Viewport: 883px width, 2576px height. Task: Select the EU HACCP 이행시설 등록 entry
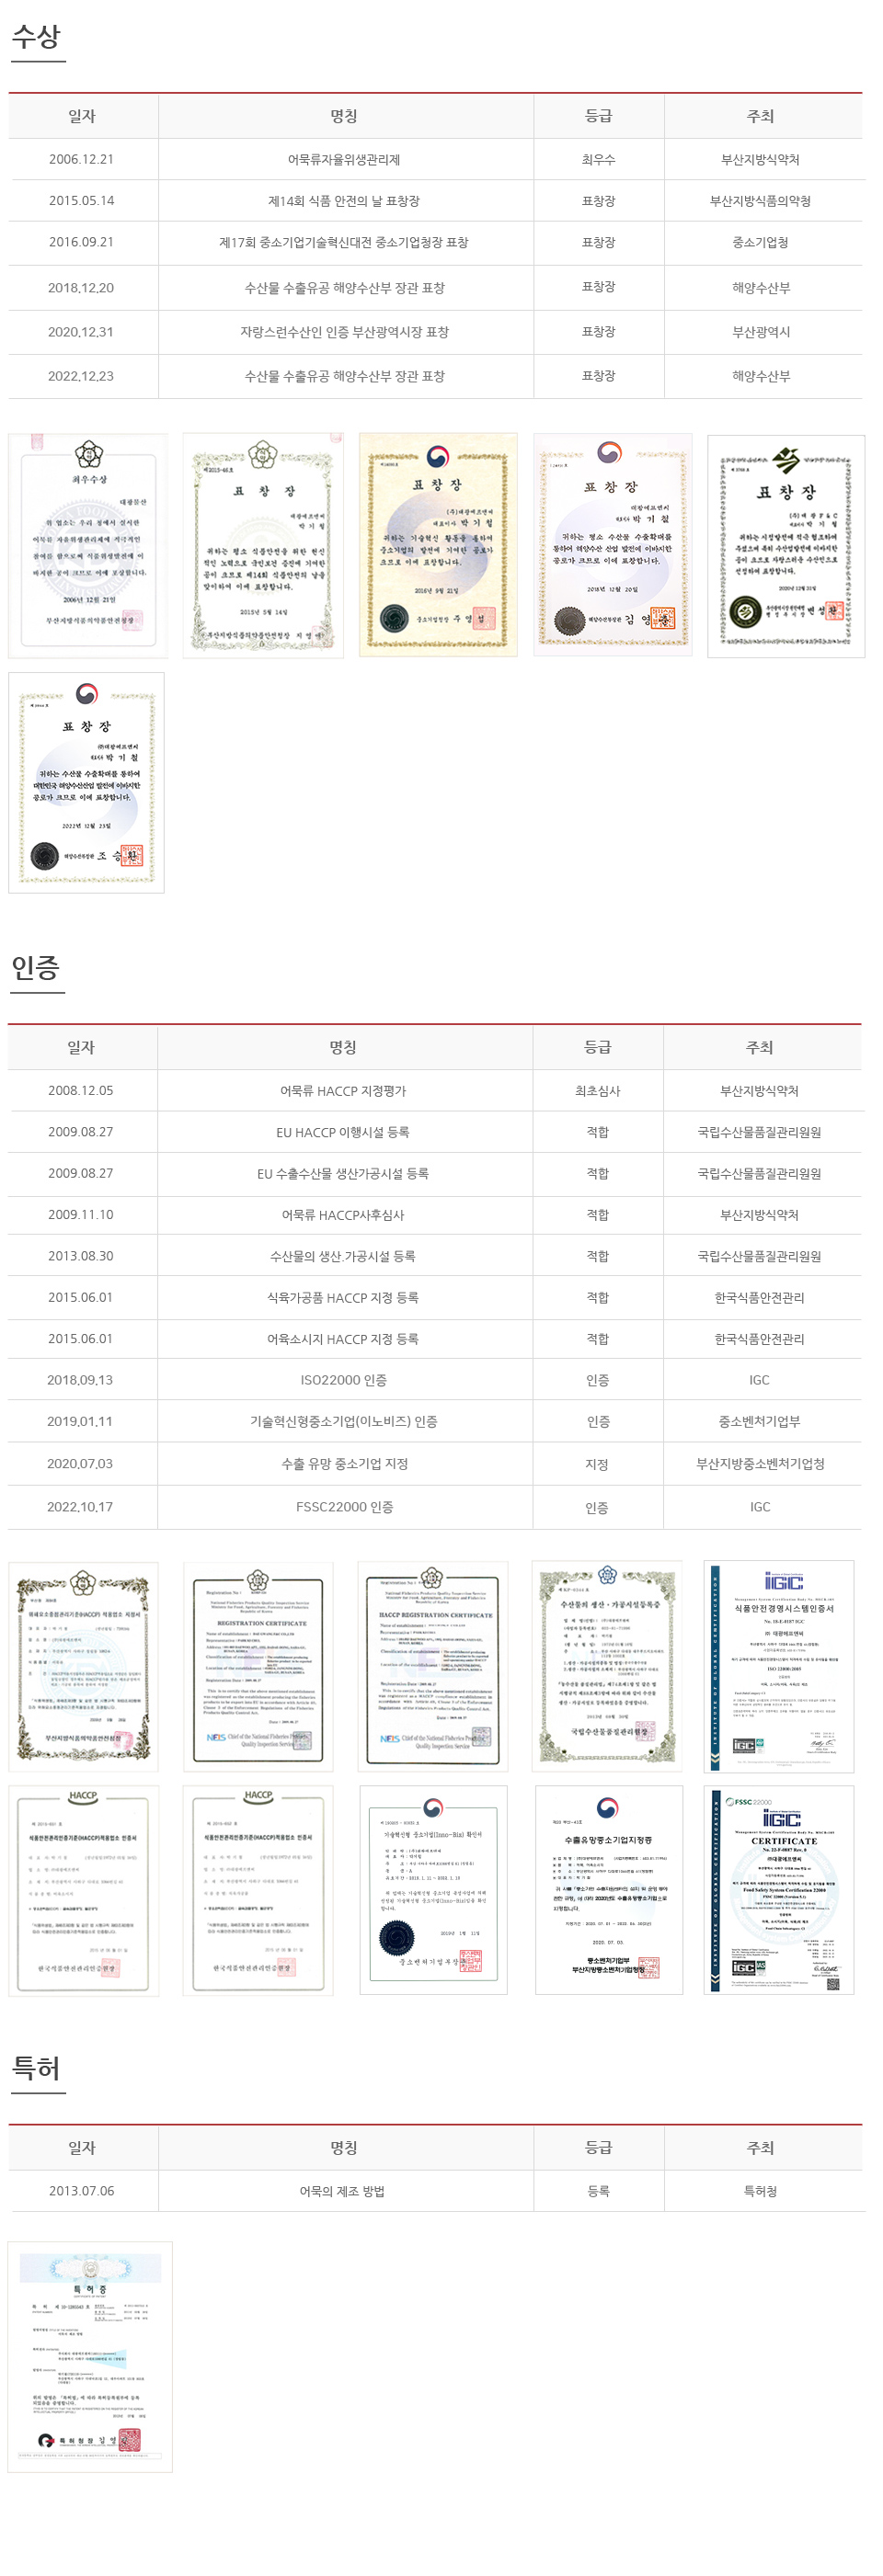click(343, 1132)
